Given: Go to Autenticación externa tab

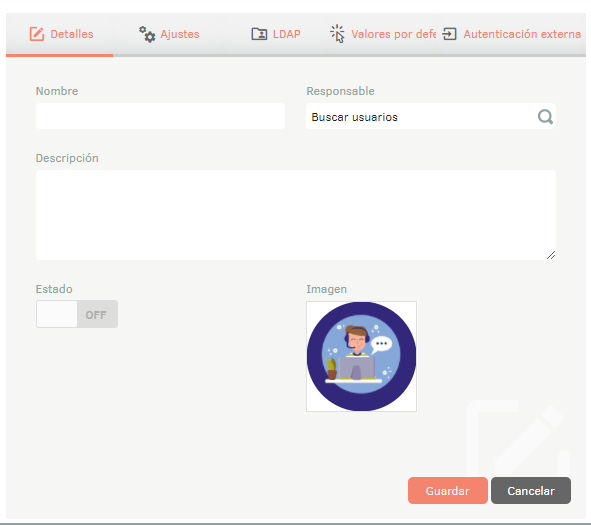Looking at the screenshot, I should [511, 34].
